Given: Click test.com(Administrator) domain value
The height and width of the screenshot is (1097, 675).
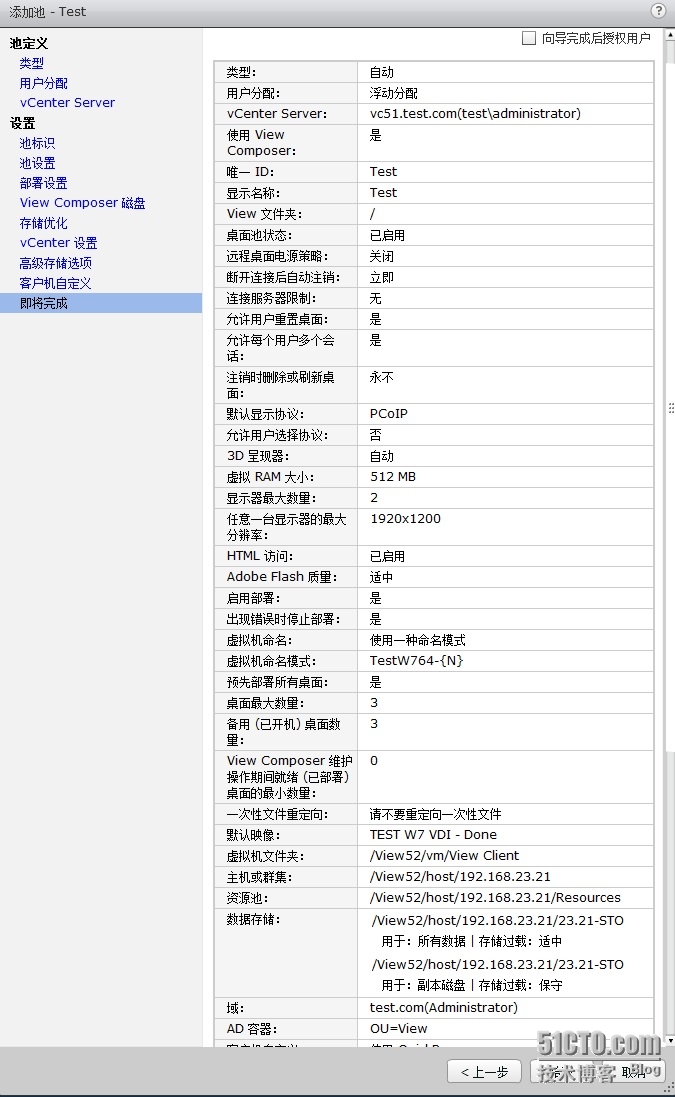Looking at the screenshot, I should pos(443,1007).
